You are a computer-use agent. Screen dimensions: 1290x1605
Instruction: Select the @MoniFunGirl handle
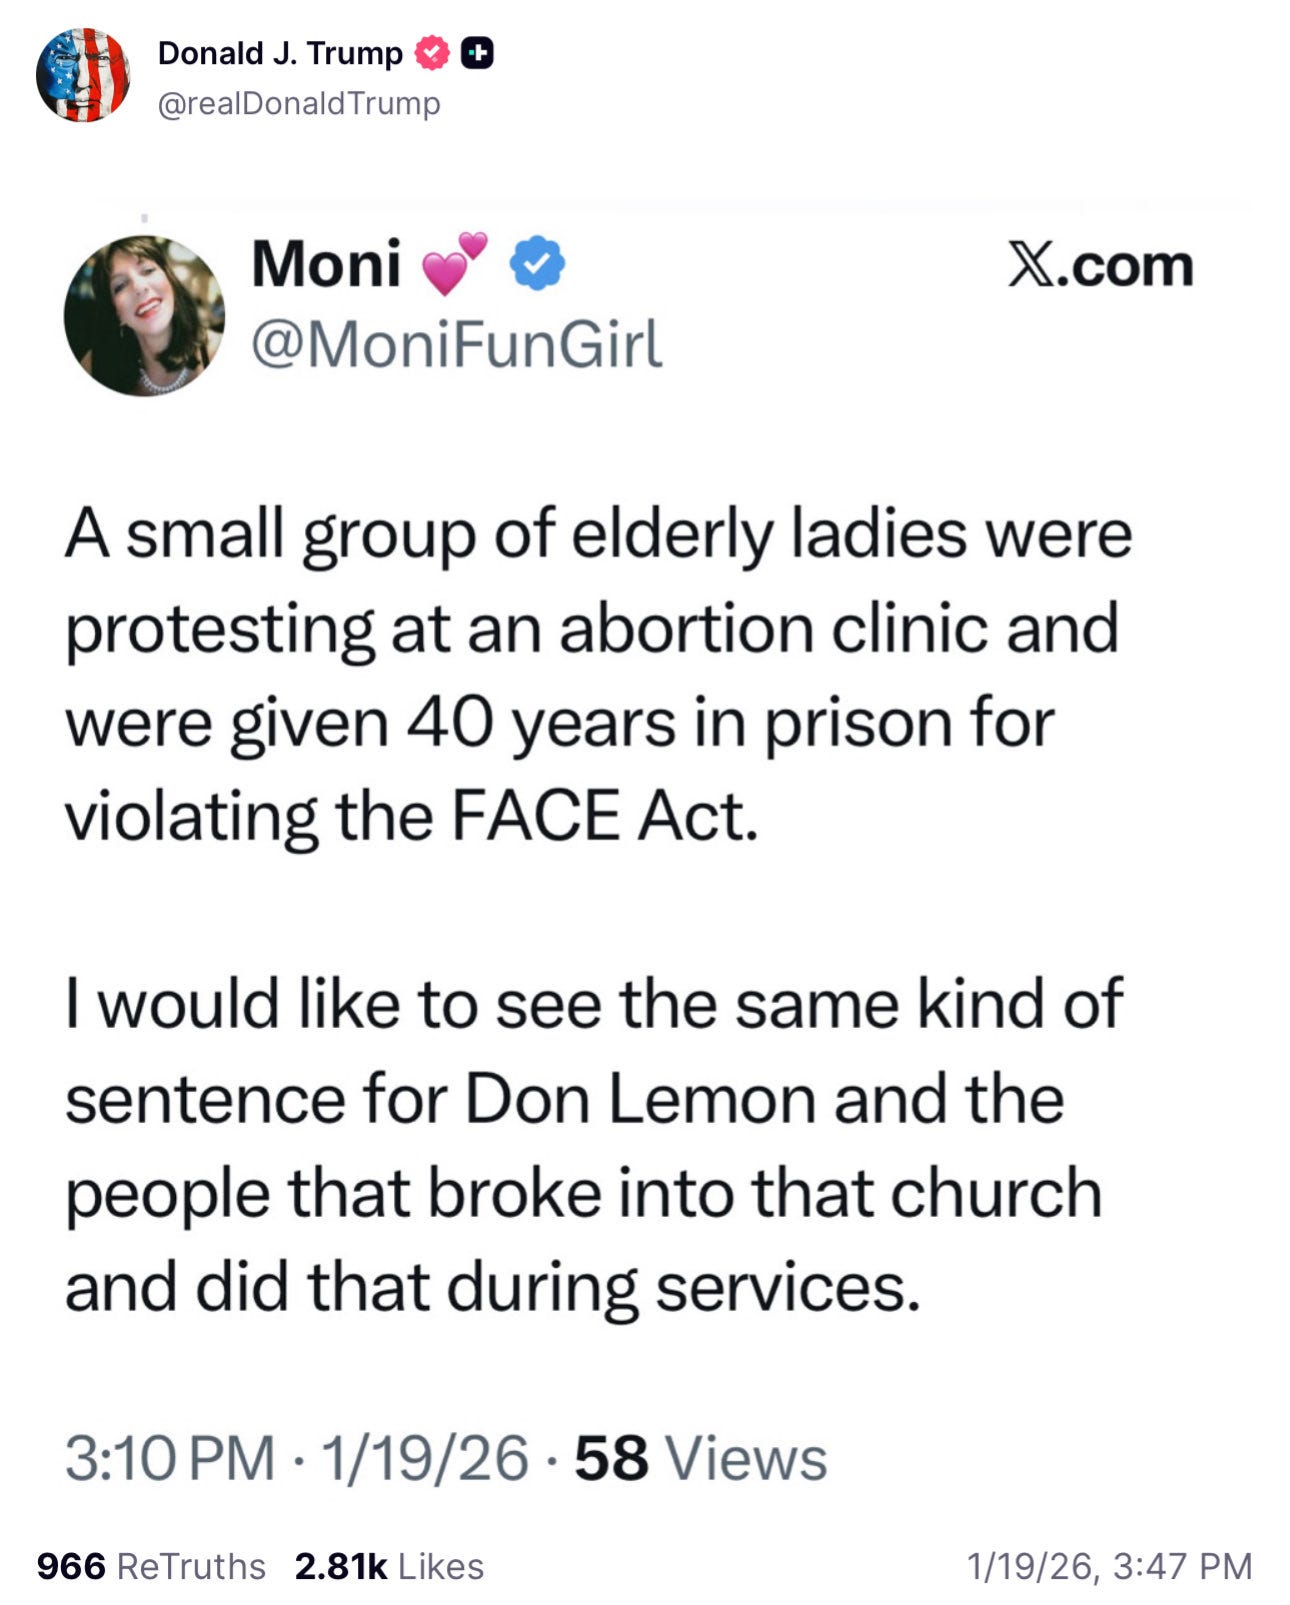point(456,344)
